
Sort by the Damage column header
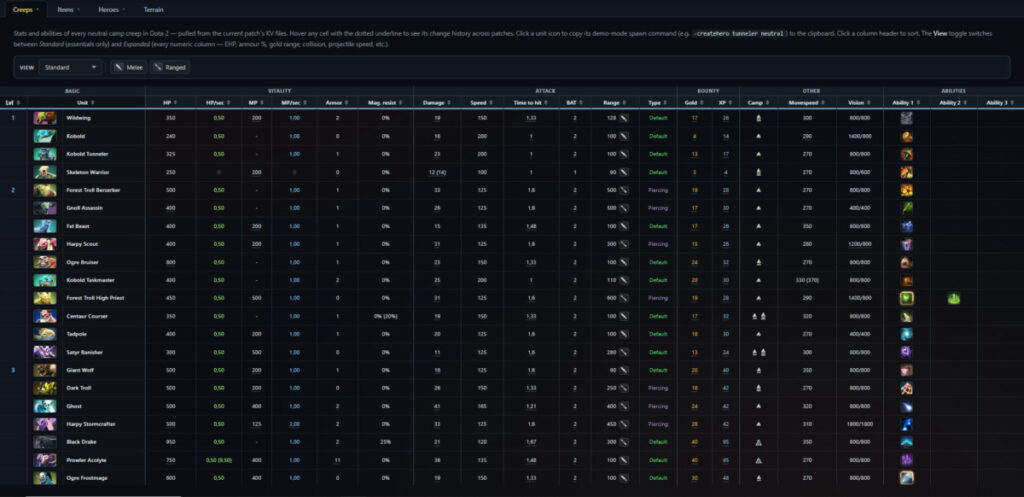click(437, 103)
